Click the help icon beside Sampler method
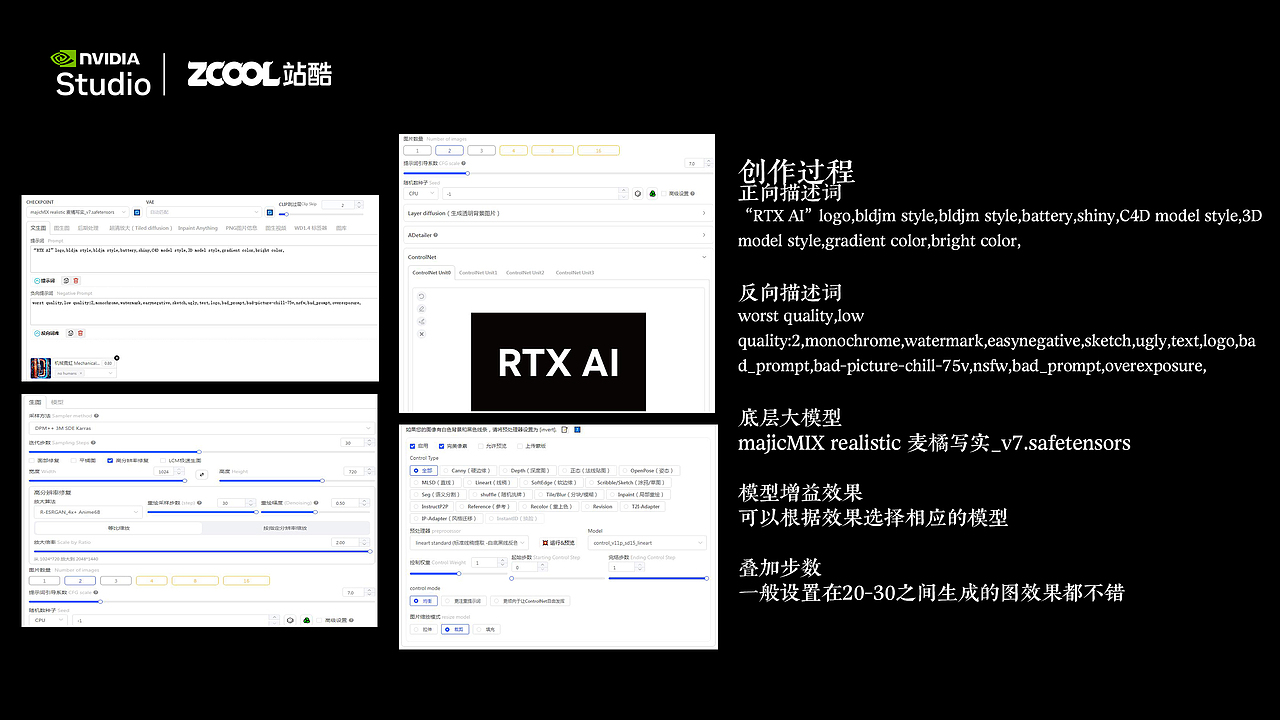Screen dimensions: 1280x720 pyautogui.click(x=96, y=416)
